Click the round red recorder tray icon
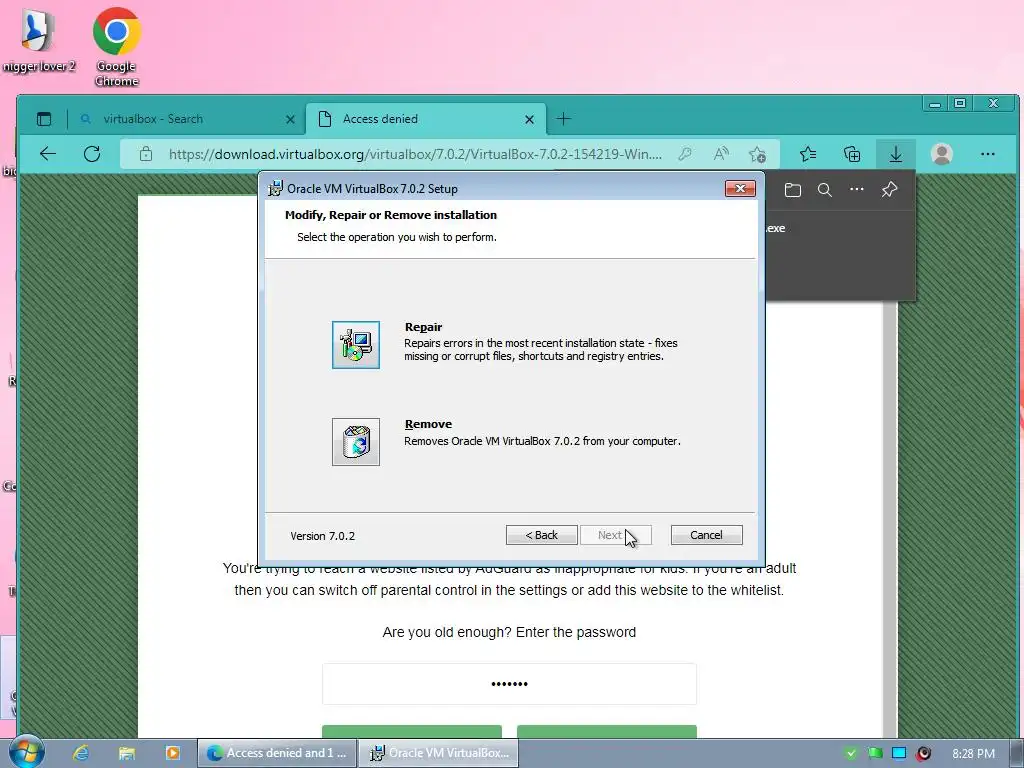1024x768 pixels. coord(923,753)
